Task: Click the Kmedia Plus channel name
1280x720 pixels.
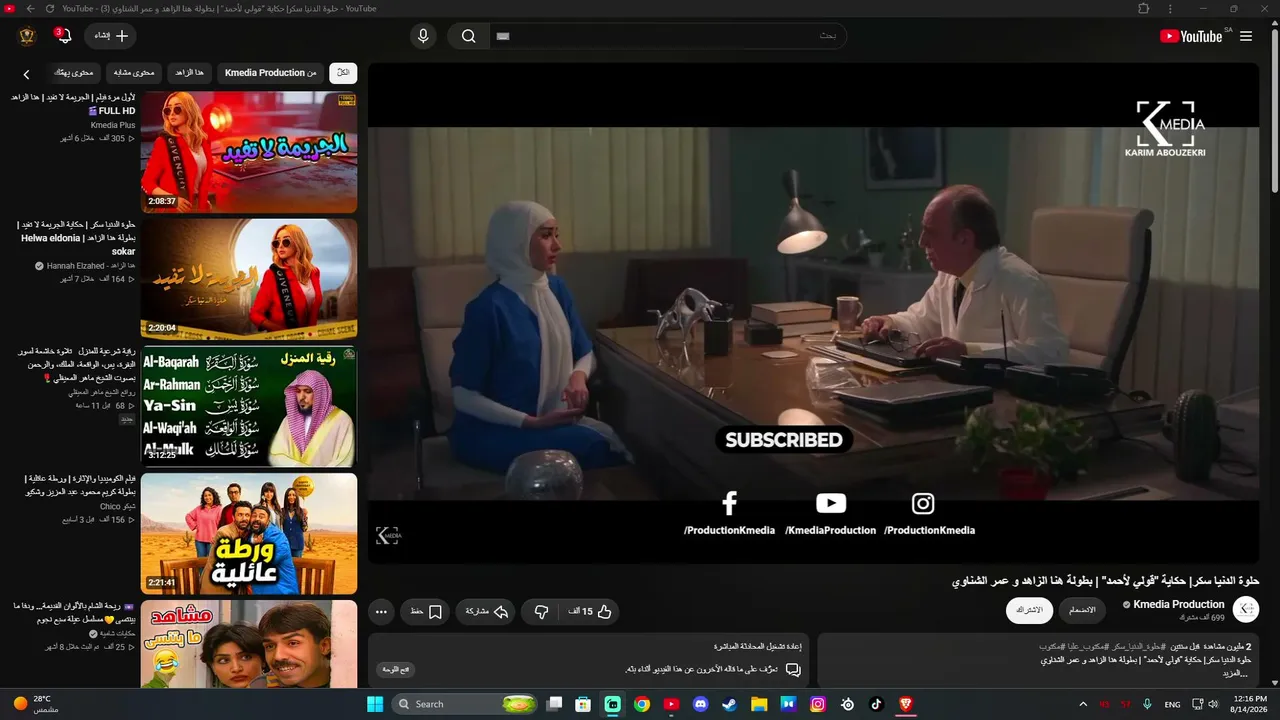Action: 113,125
